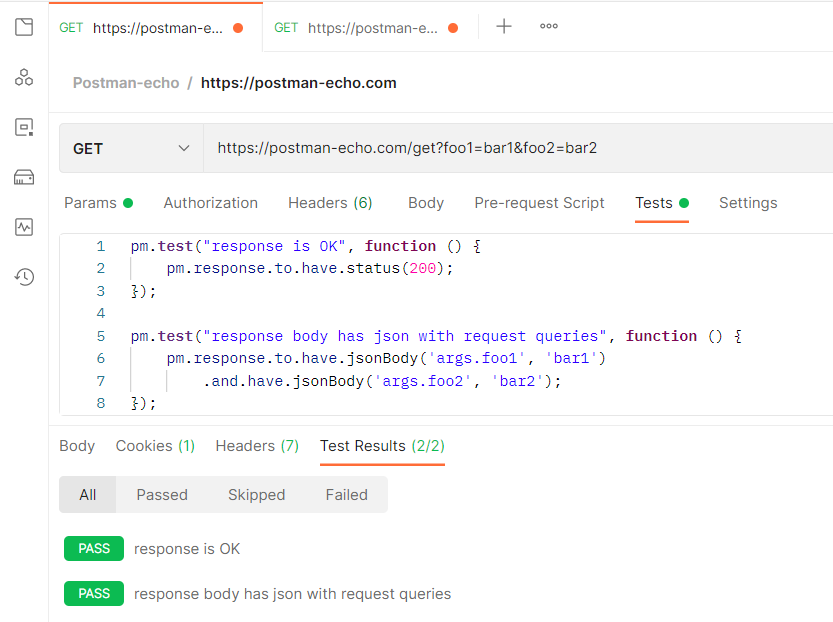The image size is (833, 622).
Task: Open the Collections sidebar icon
Action: [x=24, y=27]
